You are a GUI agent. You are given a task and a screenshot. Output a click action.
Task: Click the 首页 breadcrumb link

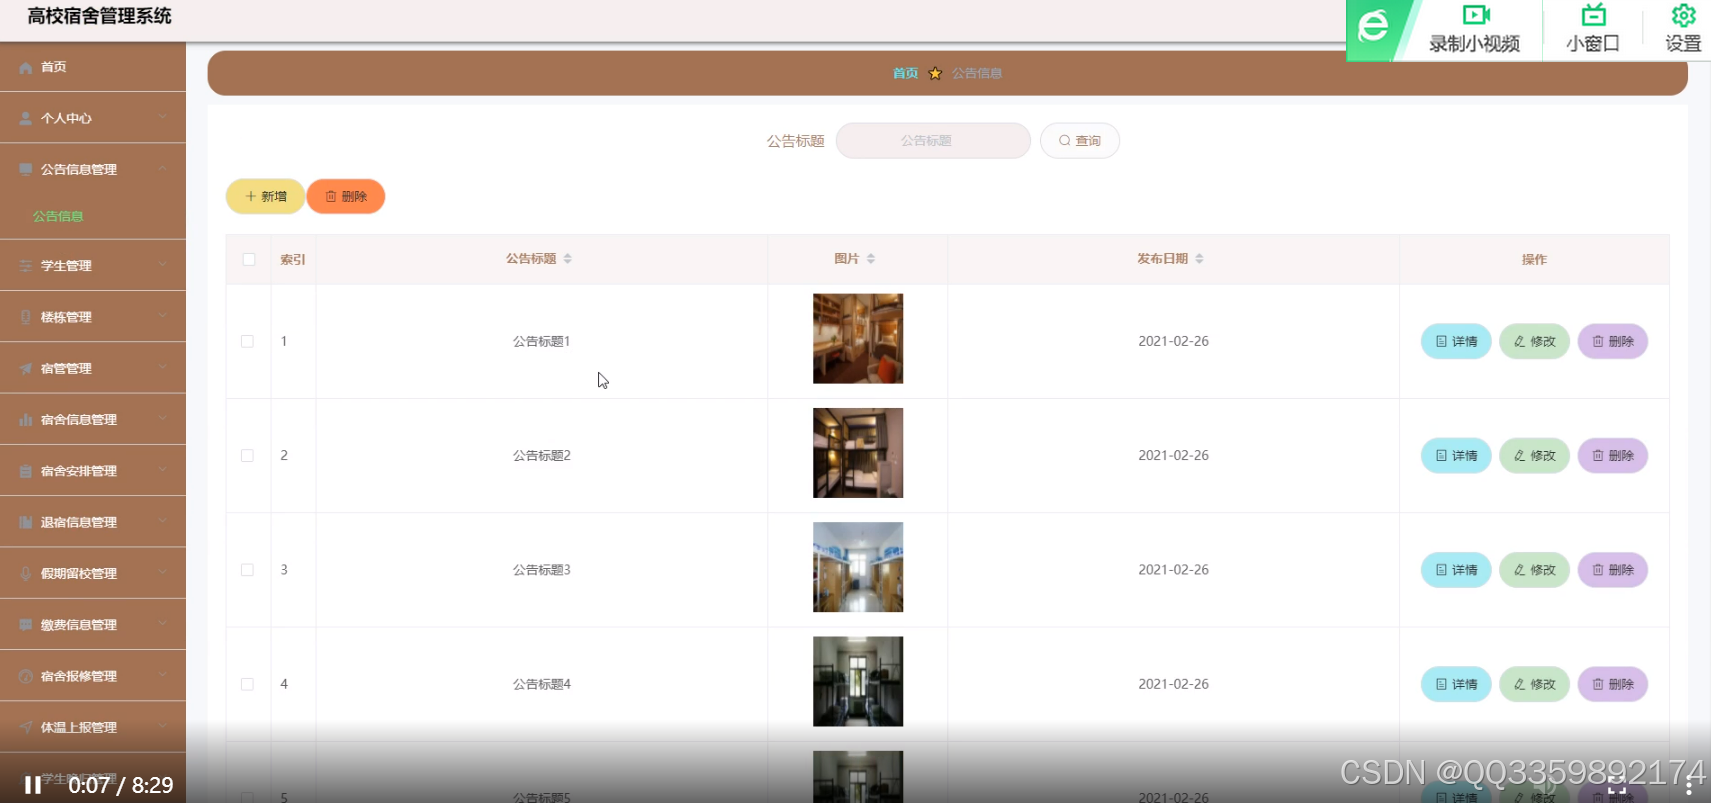pyautogui.click(x=905, y=73)
